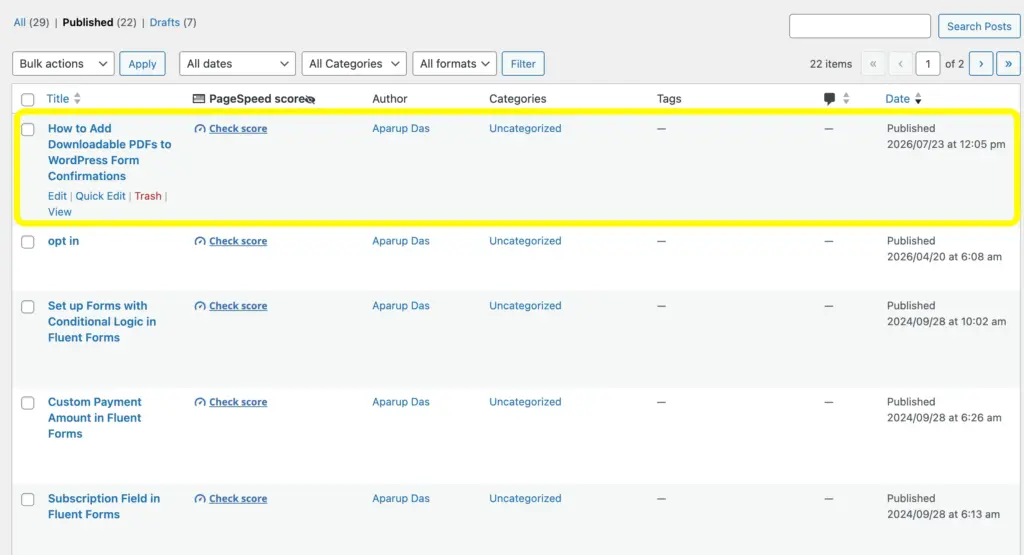Screen dimensions: 1024x555
Task: Open the All formats dropdown
Action: 455,63
